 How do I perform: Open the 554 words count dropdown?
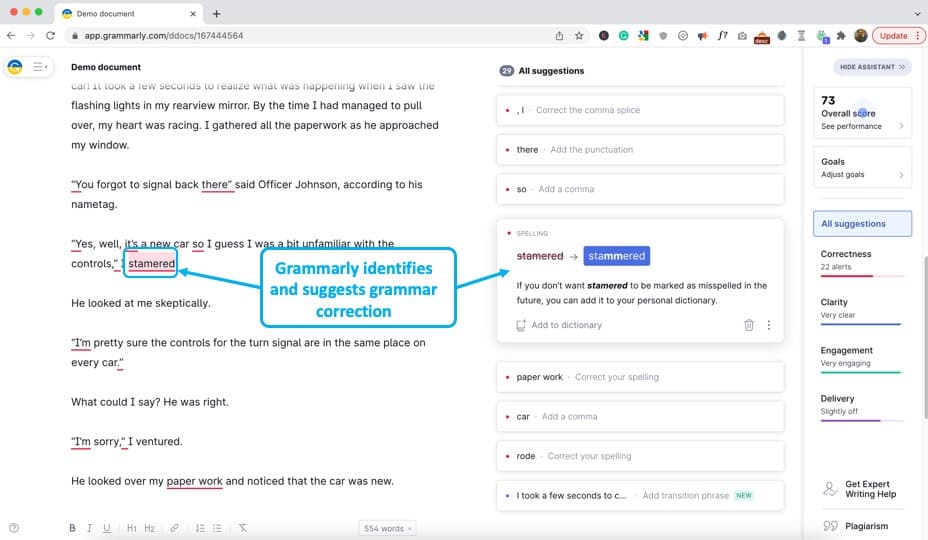coord(387,528)
